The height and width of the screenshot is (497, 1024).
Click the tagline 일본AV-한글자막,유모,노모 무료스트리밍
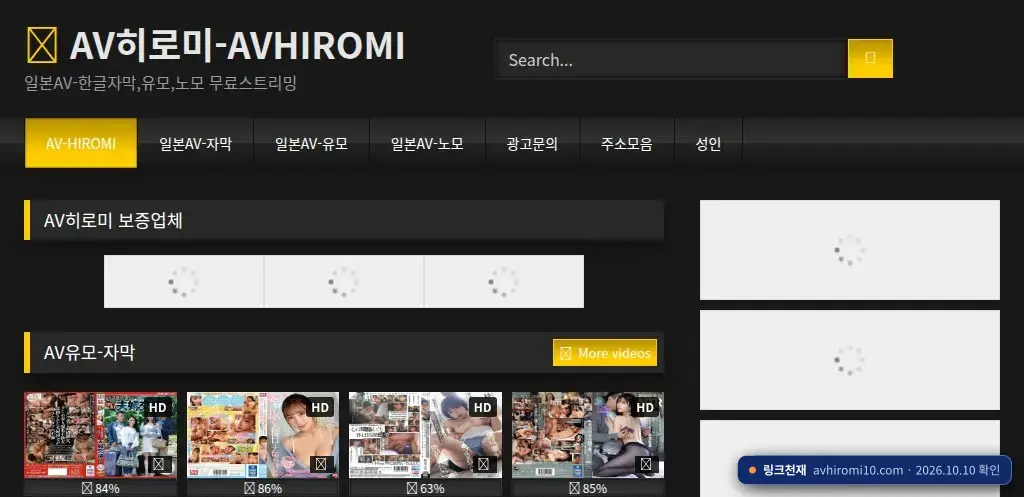[161, 84]
